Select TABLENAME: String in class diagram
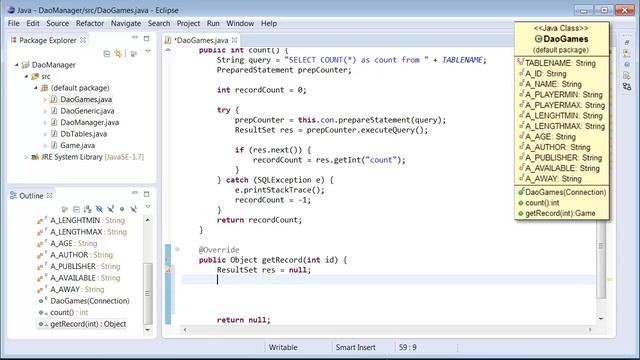The image size is (640, 360). [557, 63]
